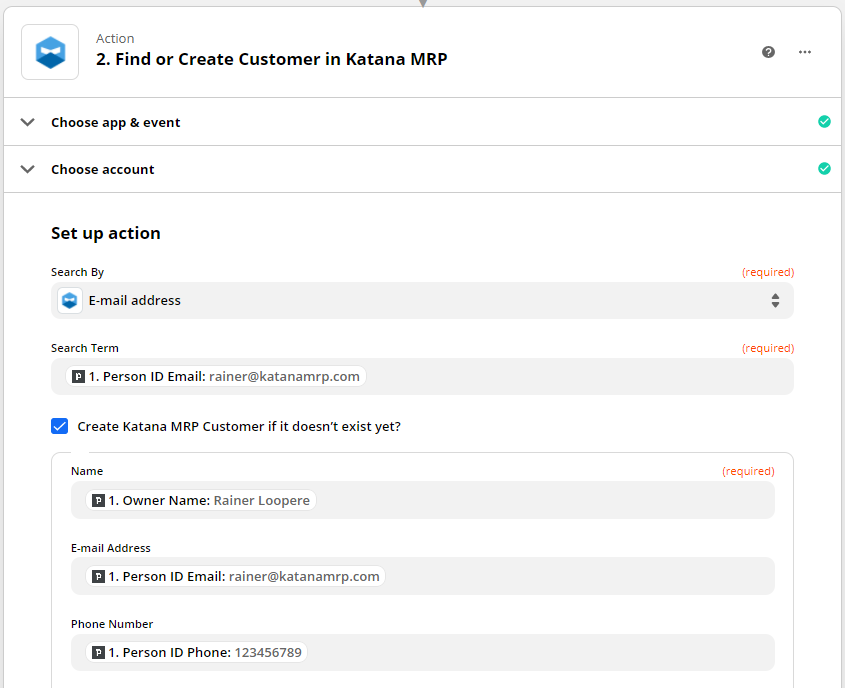The height and width of the screenshot is (688, 845).
Task: Click the green checkmark beside Choose app & event
Action: (x=824, y=122)
